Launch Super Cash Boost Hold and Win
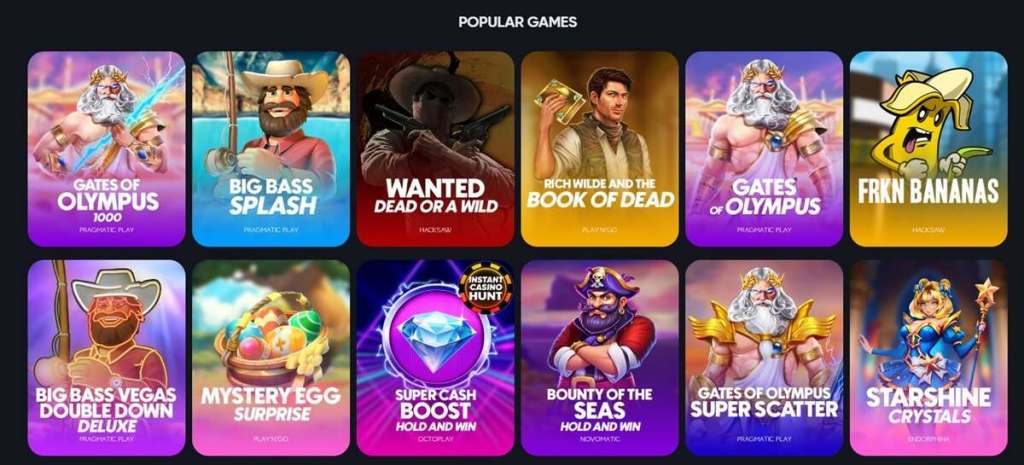 click(x=436, y=358)
